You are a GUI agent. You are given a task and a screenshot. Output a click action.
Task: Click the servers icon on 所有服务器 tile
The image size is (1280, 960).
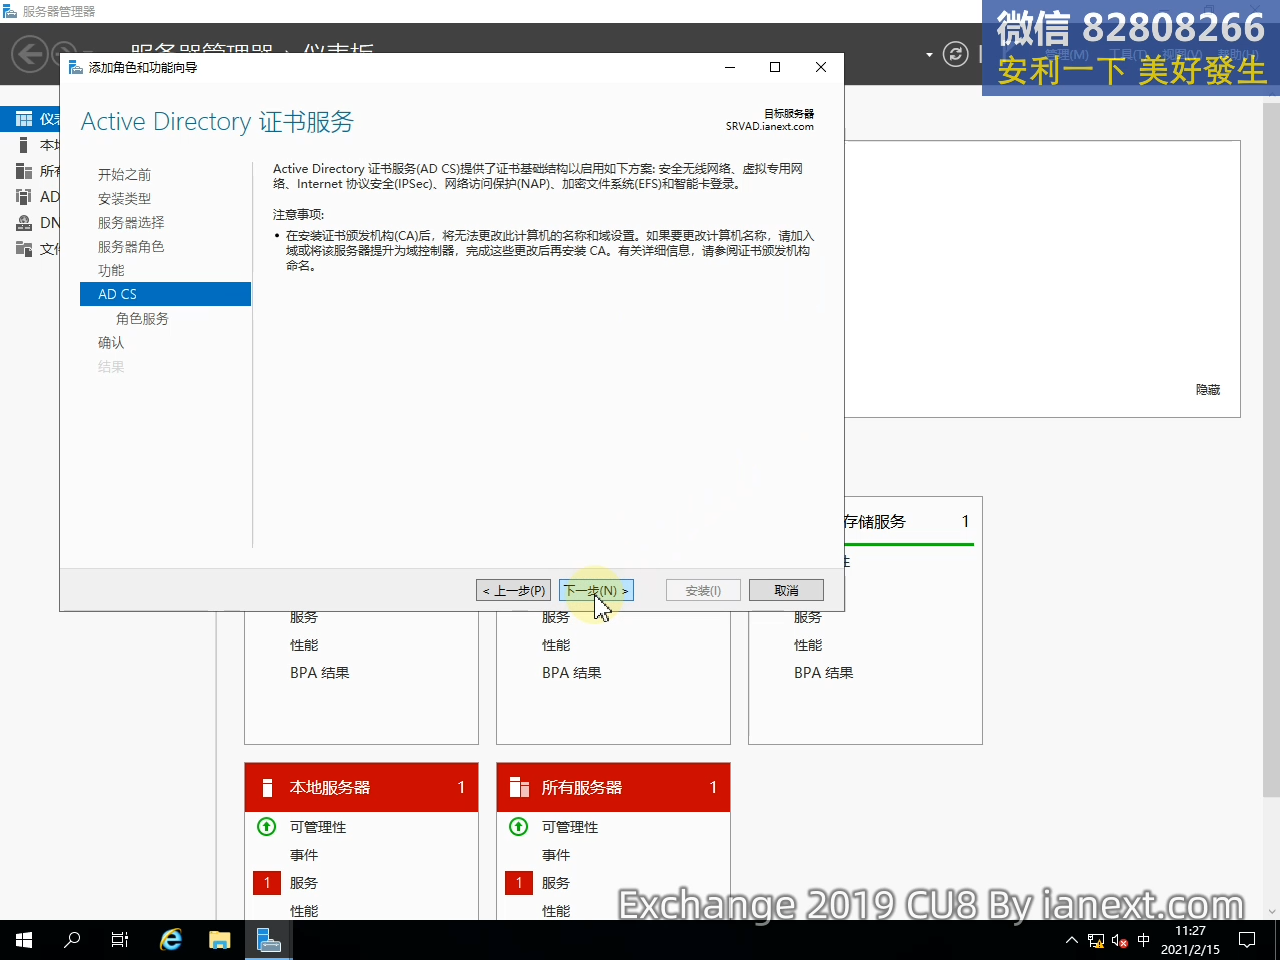[x=519, y=788]
